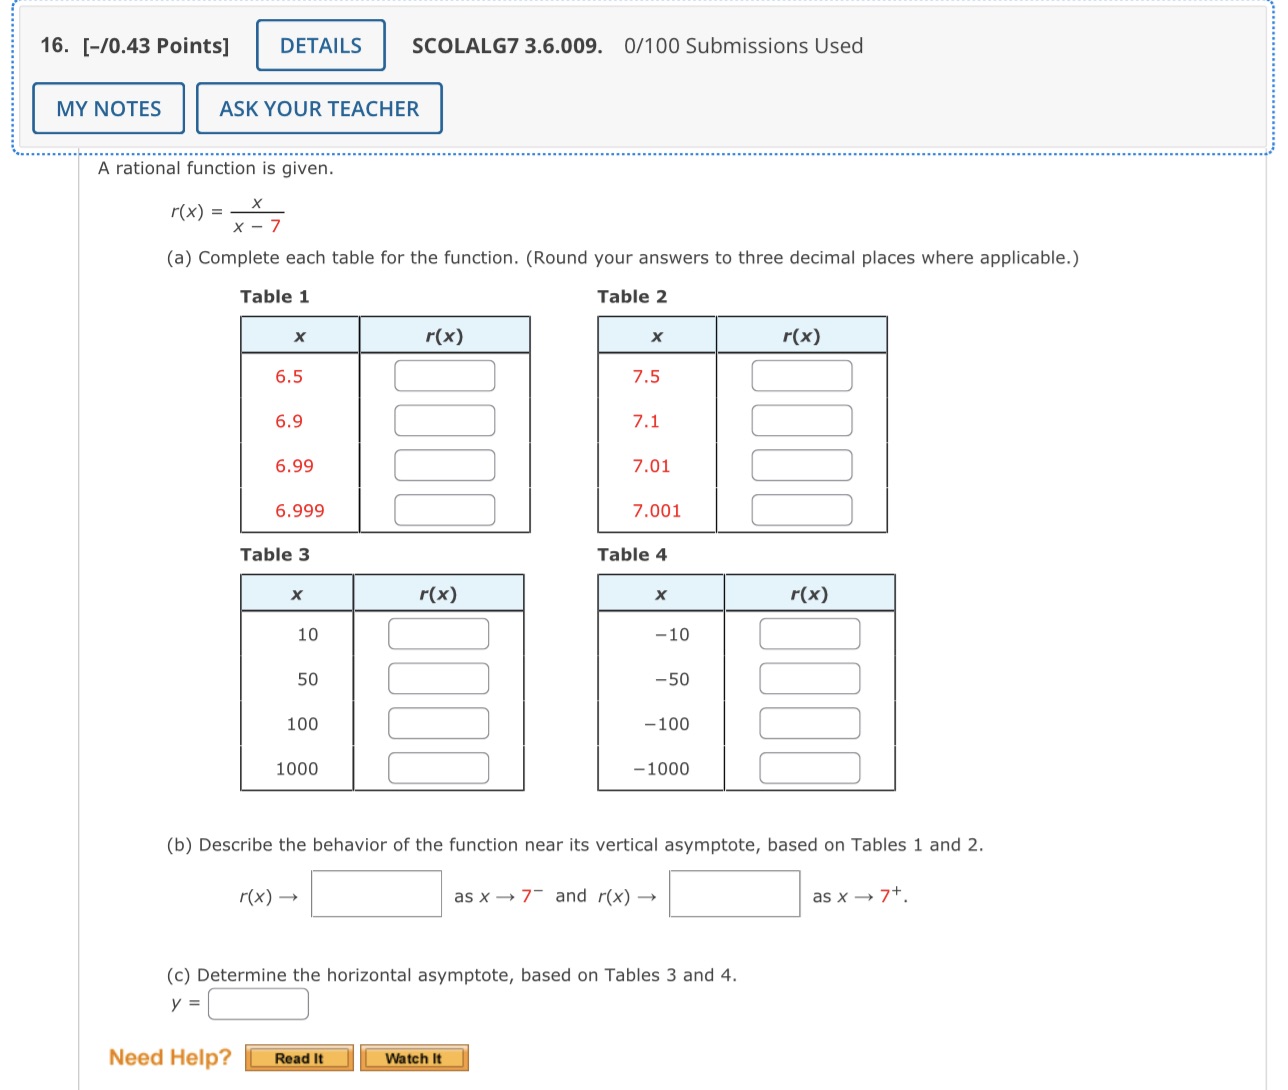
Task: Select the r(x) answer box for x = 6.5
Action: click(445, 375)
